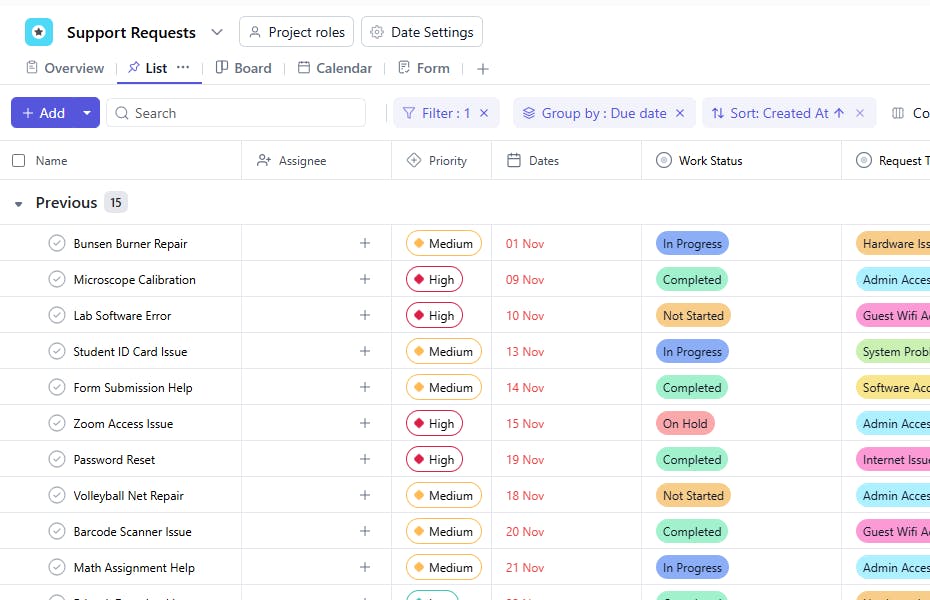The width and height of the screenshot is (930, 600).
Task: Open Date Settings
Action: pyautogui.click(x=422, y=32)
